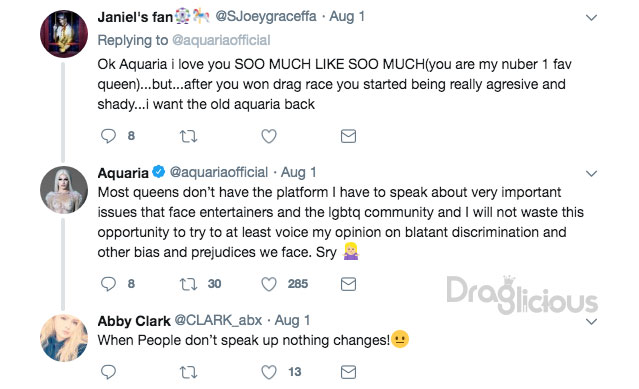The height and width of the screenshot is (389, 639).
Task: Expand the more menu on Aquaria's tweet
Action: click(591, 174)
